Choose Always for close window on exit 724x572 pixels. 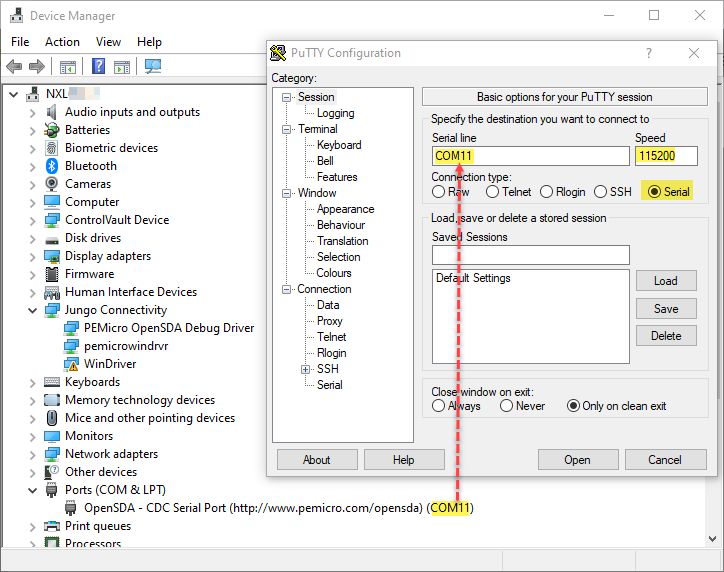click(x=456, y=406)
